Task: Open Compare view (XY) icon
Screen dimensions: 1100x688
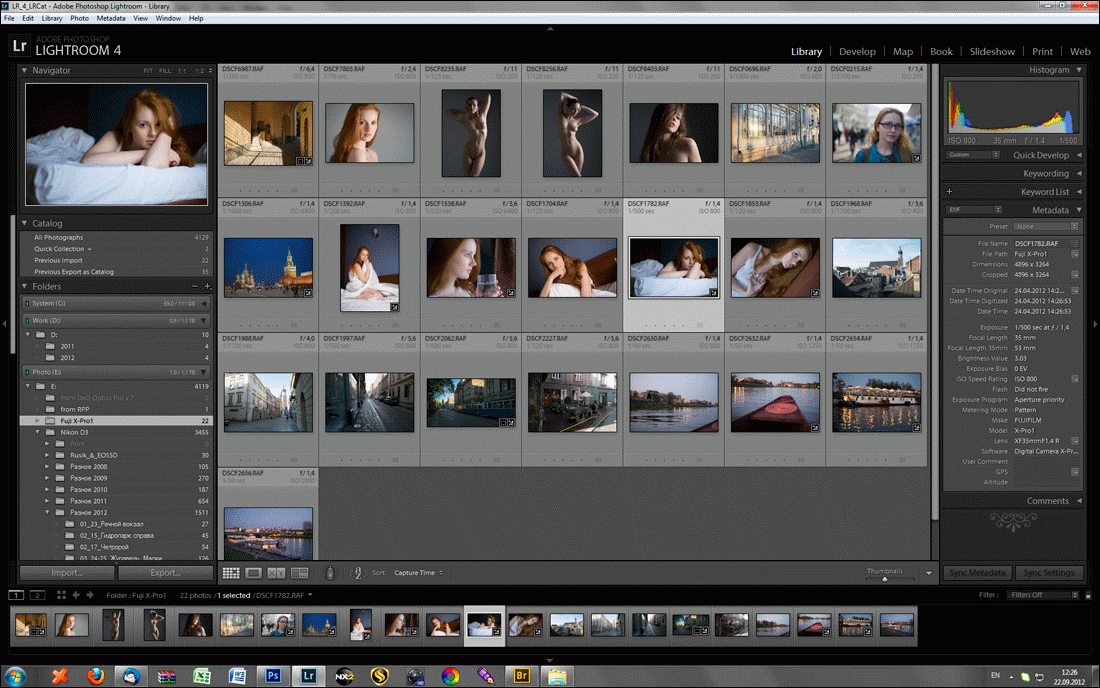Action: [x=277, y=573]
